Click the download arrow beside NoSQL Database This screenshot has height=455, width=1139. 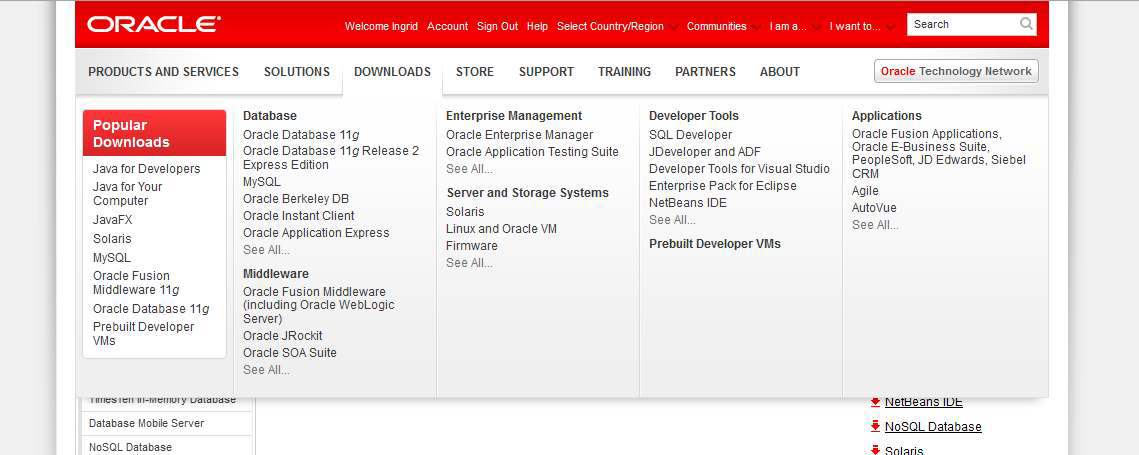tap(875, 426)
